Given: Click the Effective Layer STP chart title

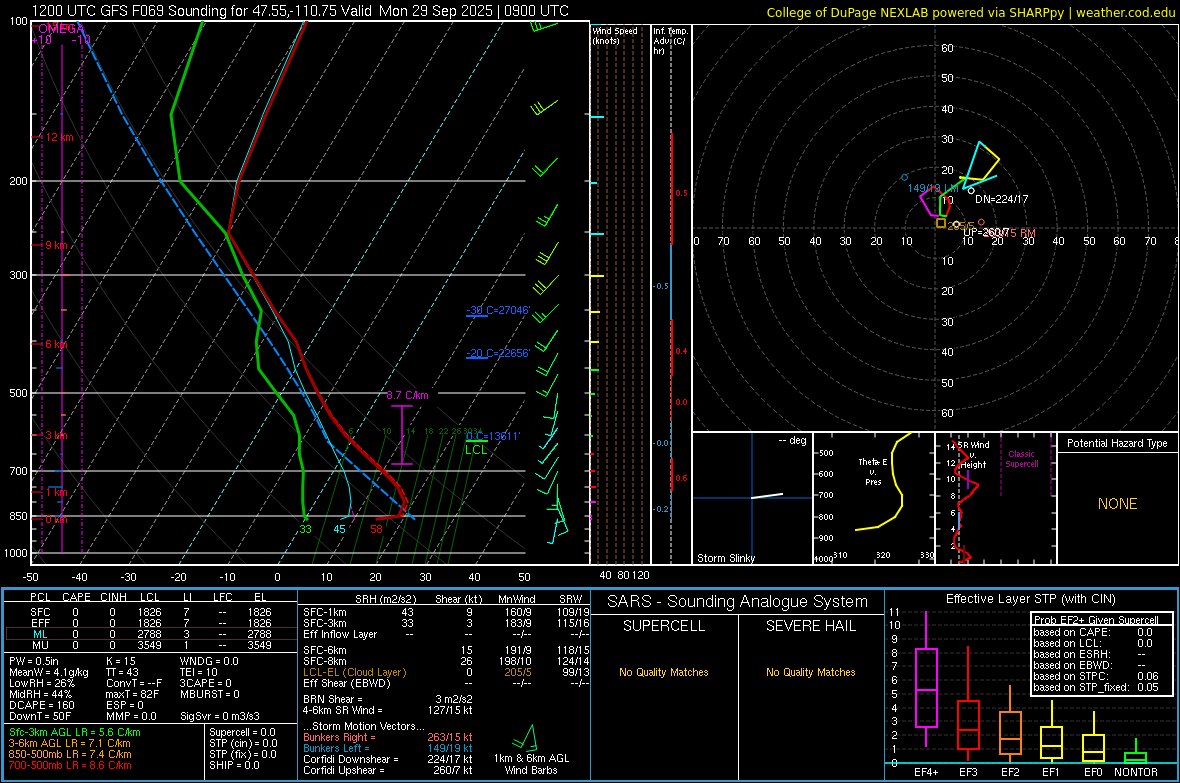Looking at the screenshot, I should [x=1030, y=599].
